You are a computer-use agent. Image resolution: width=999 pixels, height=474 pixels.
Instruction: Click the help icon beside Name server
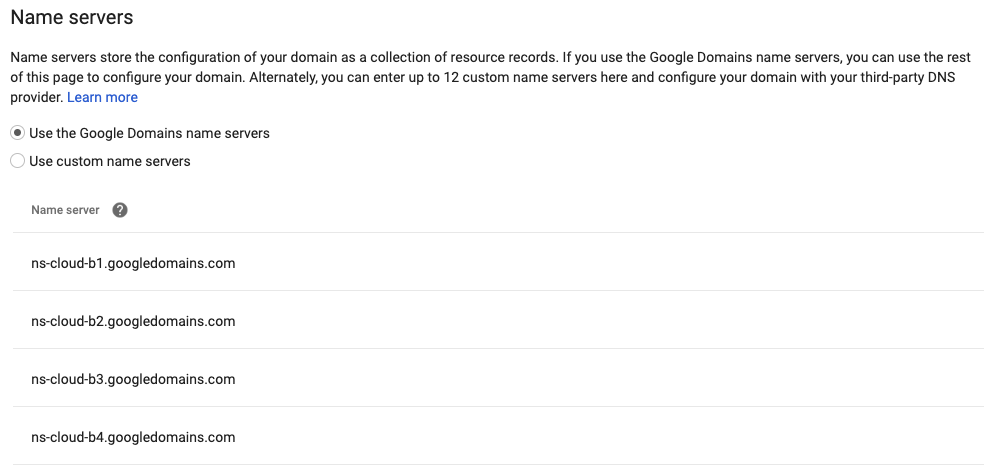coord(120,210)
